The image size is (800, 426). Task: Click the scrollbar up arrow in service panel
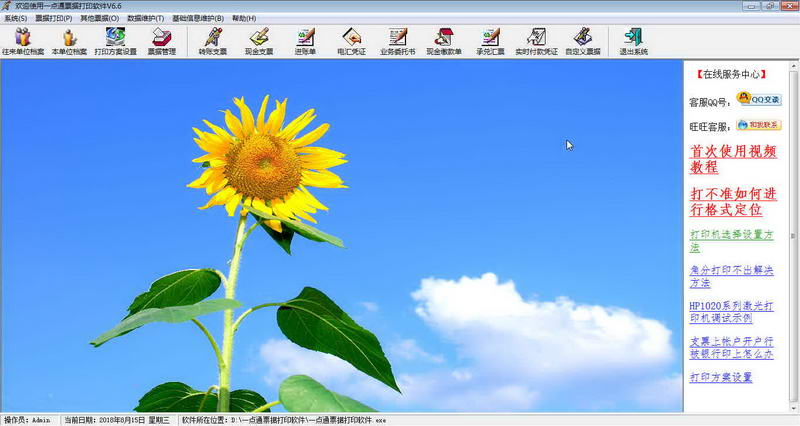[794, 65]
